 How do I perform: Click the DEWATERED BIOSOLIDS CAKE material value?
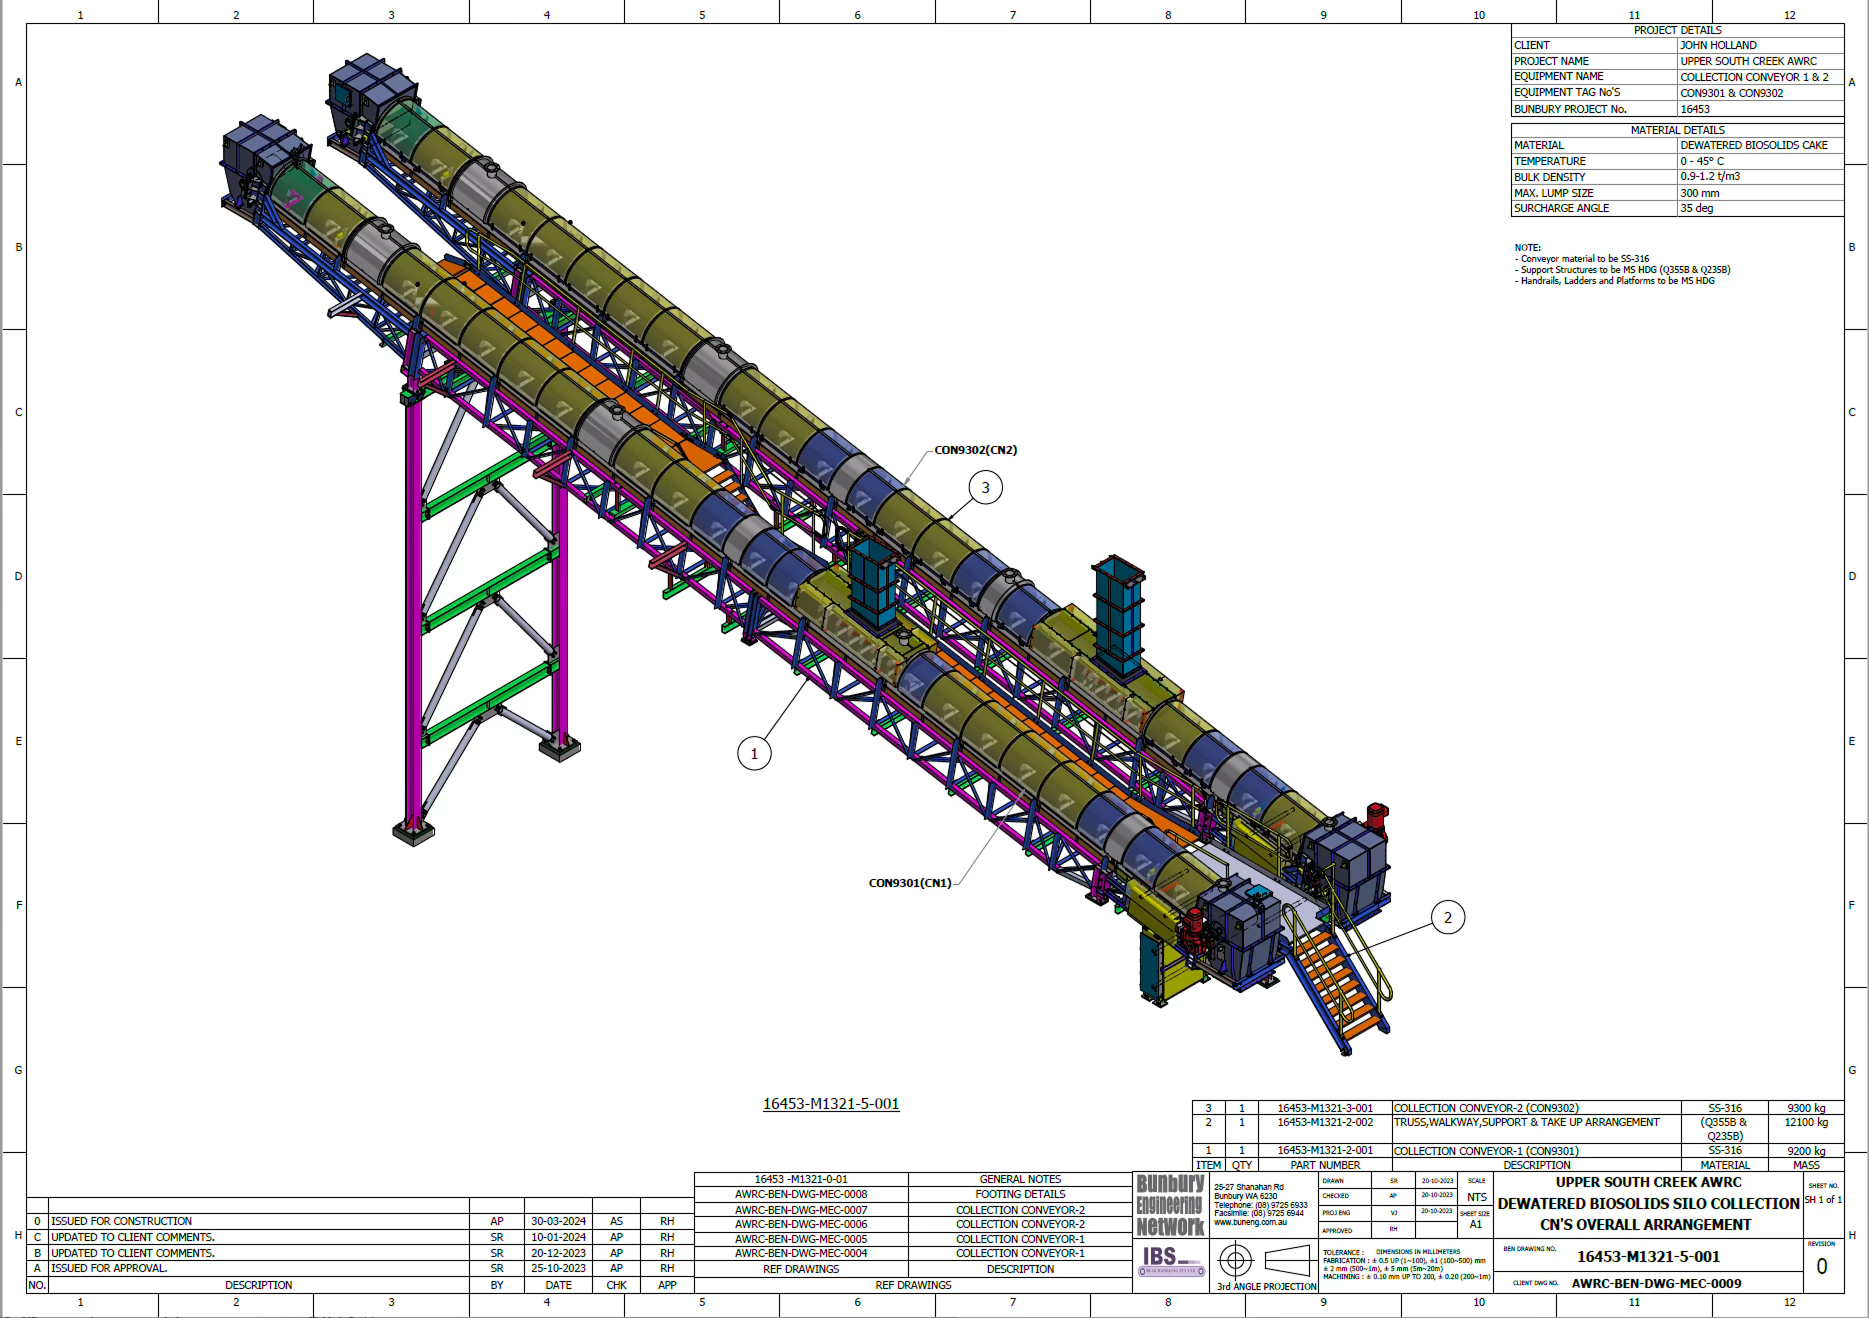pos(1753,145)
